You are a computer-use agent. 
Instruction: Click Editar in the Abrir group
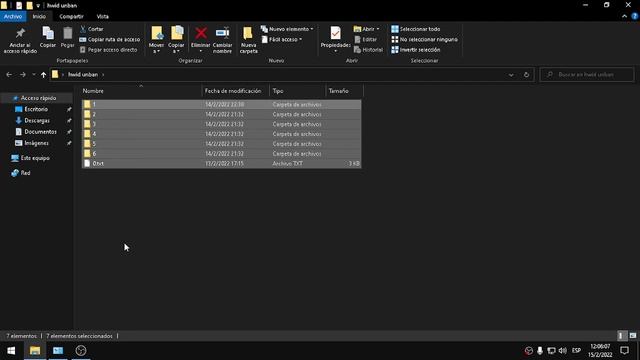click(366, 40)
